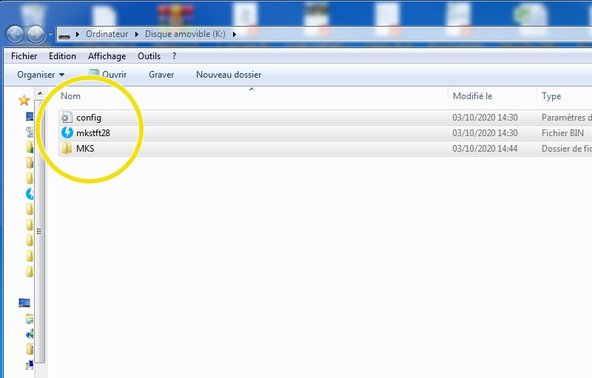Expand the arrow before Ordinateur

pos(77,34)
